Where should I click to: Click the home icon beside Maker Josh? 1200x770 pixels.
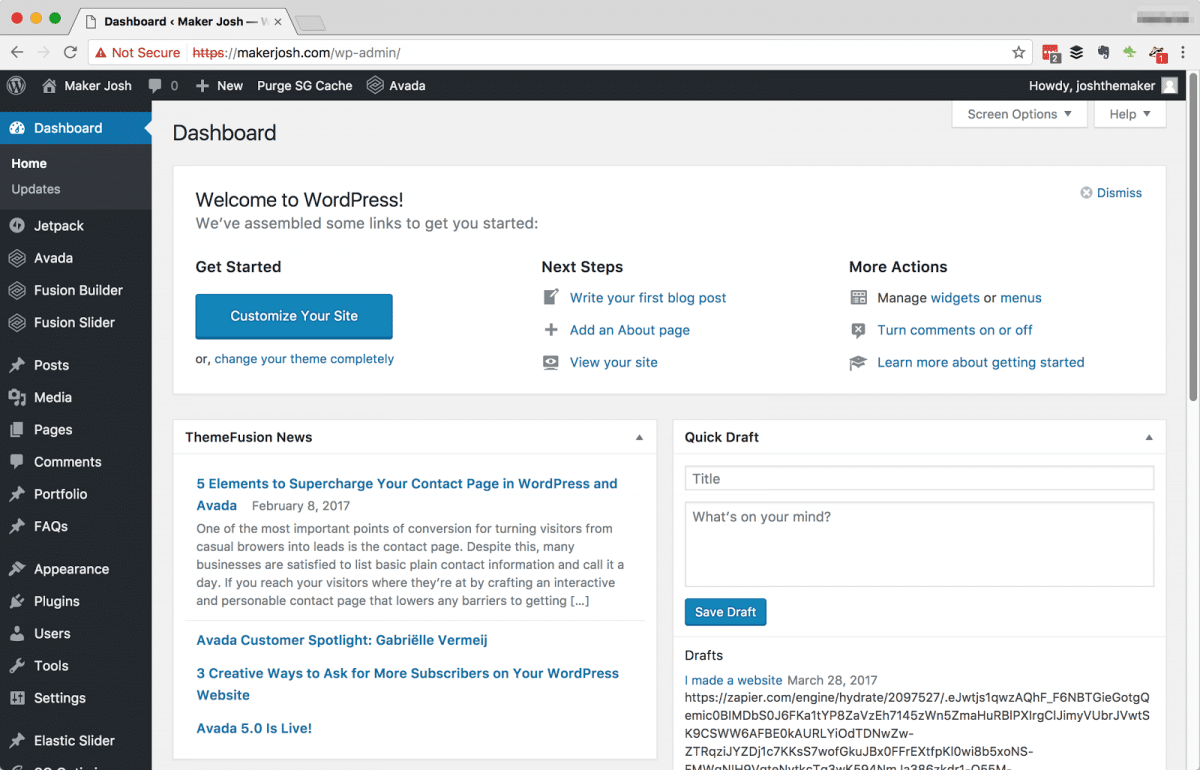[x=49, y=86]
